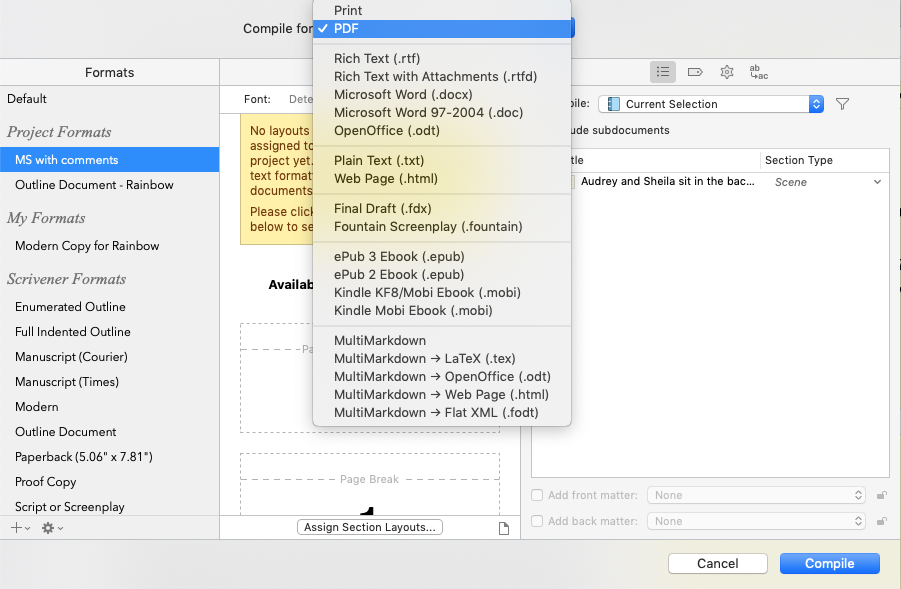
Task: Select Proof Copy format
Action: [x=109, y=482]
